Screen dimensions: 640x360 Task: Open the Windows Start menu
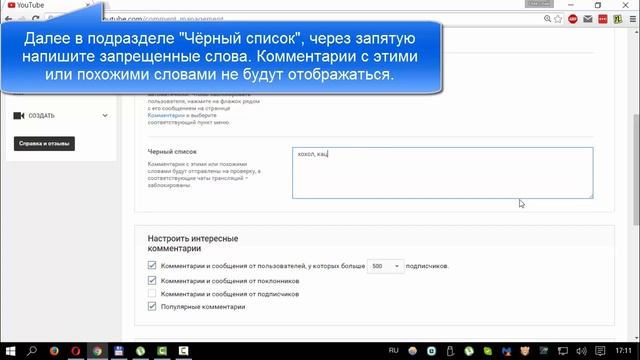[x=10, y=351]
